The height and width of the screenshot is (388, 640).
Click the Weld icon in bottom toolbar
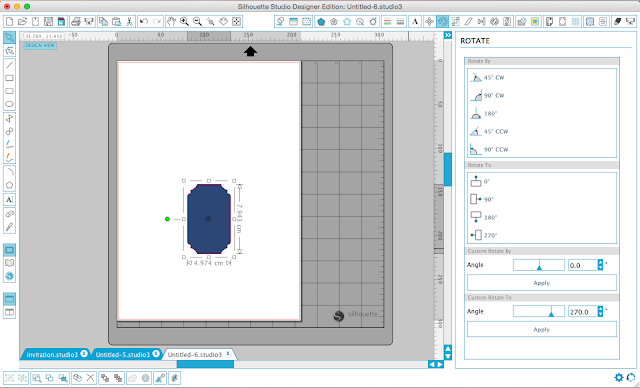(132, 378)
